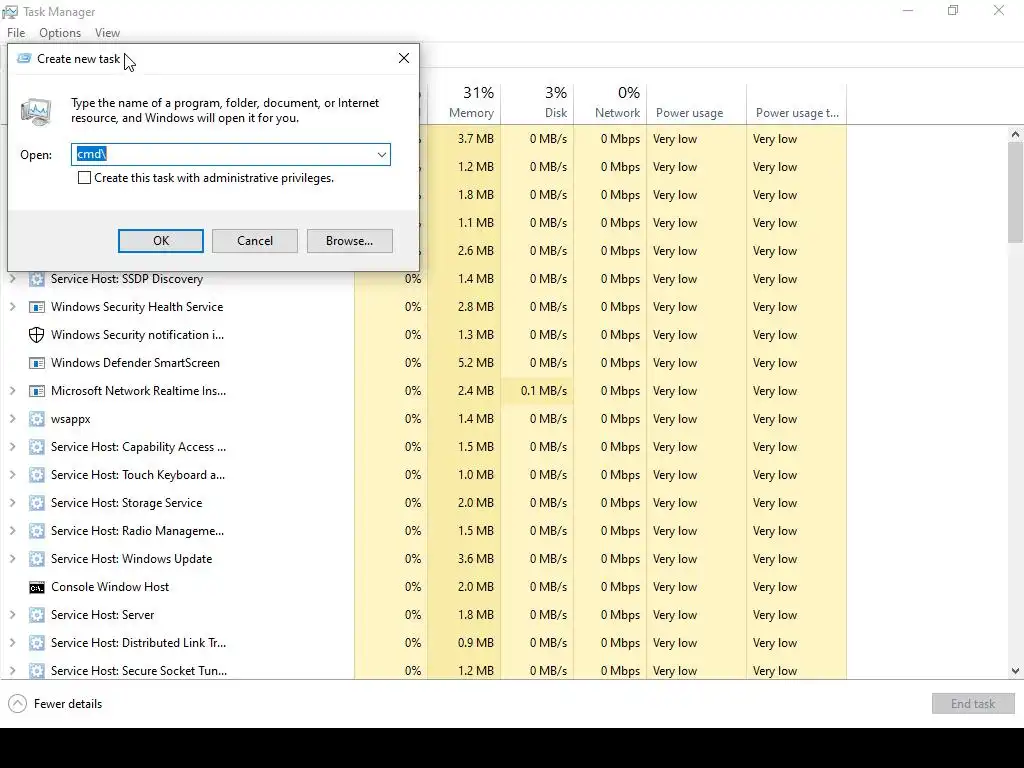Viewport: 1024px width, 768px height.
Task: Expand Service Host: Storage Service row
Action: 12,504
